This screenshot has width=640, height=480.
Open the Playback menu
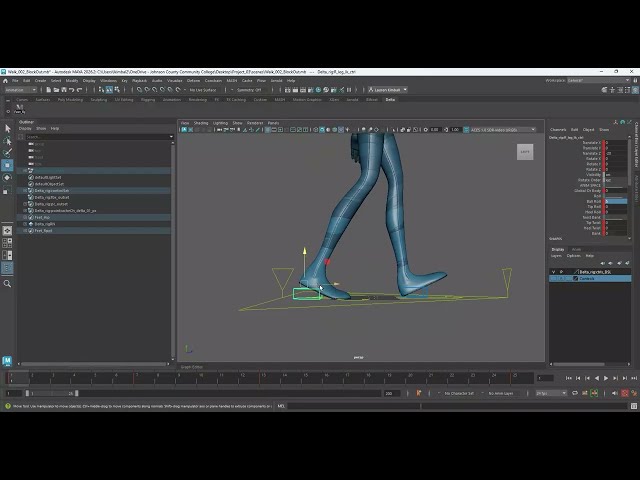click(x=140, y=81)
